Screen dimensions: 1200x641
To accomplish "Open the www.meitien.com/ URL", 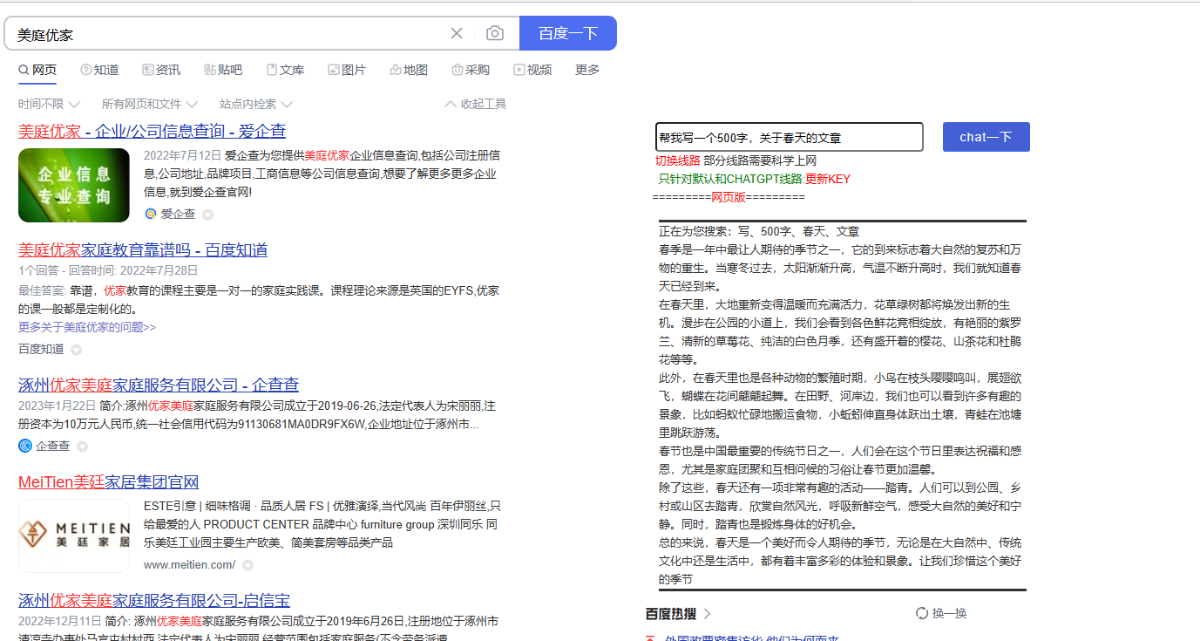I will click(189, 565).
